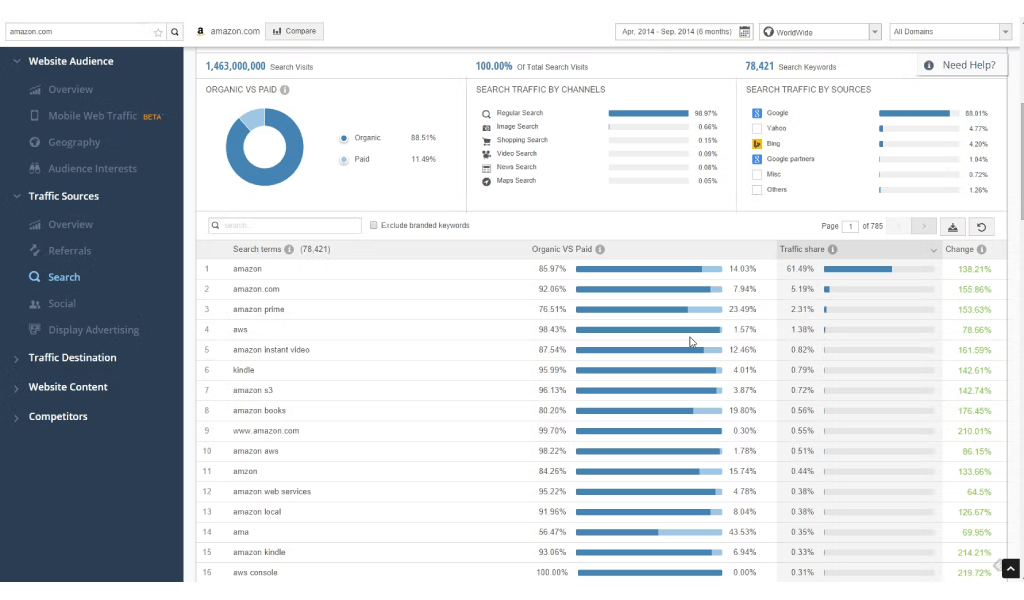Click the info icon beside Search terms column
This screenshot has width=1024, height=600.
(289, 249)
